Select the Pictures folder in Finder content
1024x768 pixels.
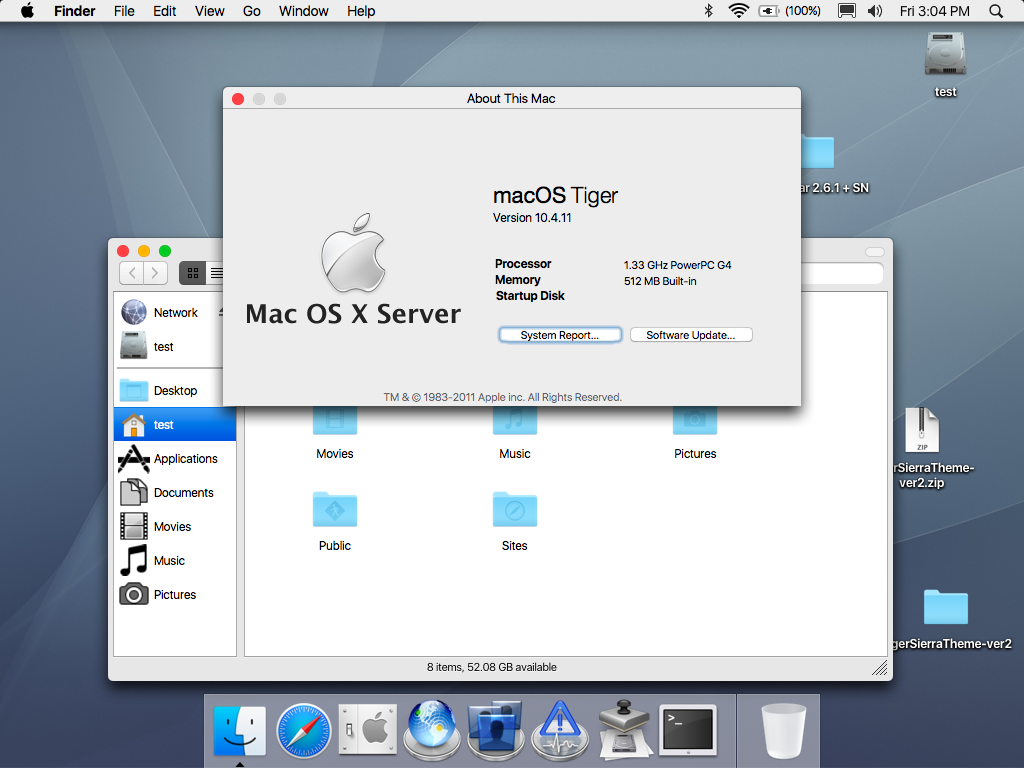[695, 432]
